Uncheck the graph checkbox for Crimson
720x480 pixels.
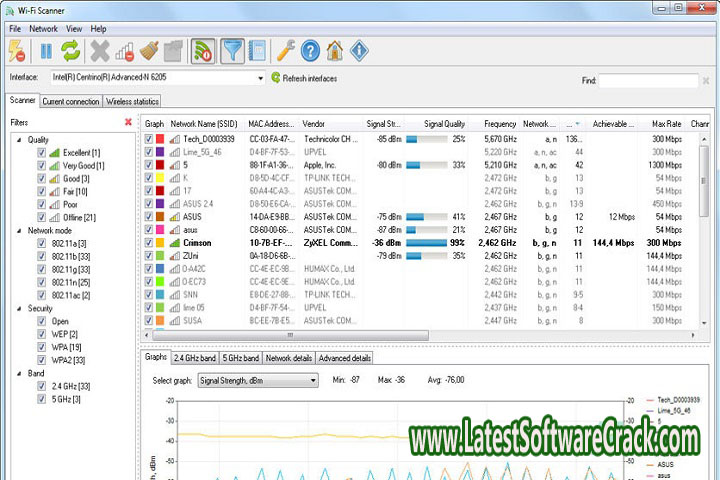click(x=148, y=243)
